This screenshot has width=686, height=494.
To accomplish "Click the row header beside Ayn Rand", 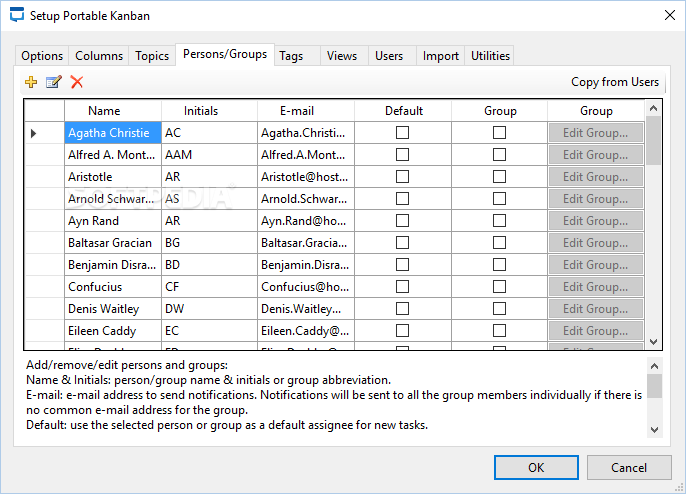I will (45, 221).
